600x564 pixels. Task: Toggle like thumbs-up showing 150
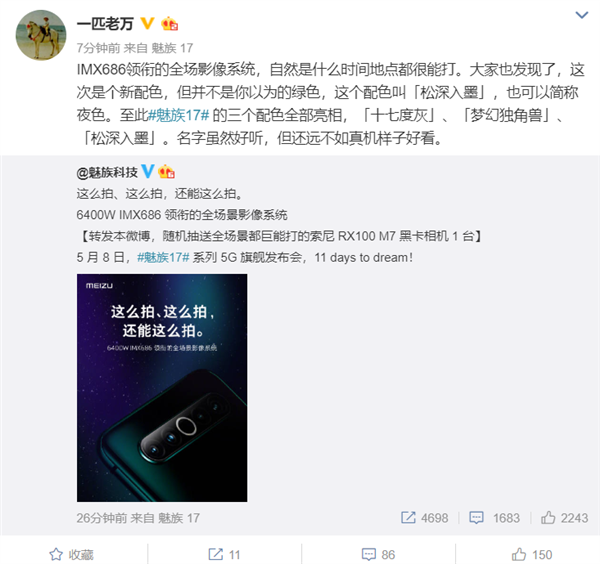[532, 554]
